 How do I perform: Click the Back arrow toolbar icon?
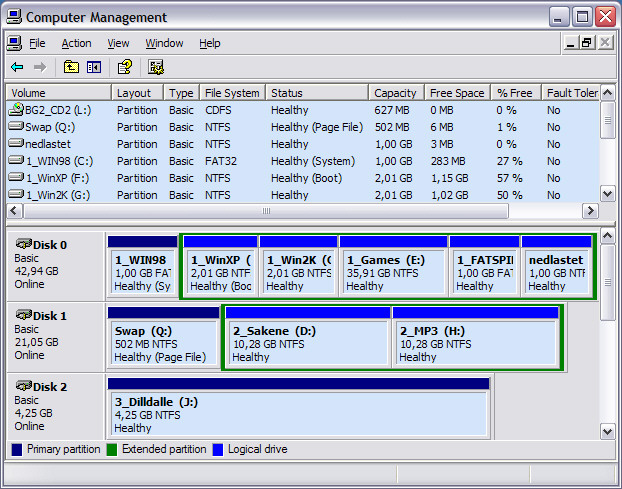click(17, 67)
